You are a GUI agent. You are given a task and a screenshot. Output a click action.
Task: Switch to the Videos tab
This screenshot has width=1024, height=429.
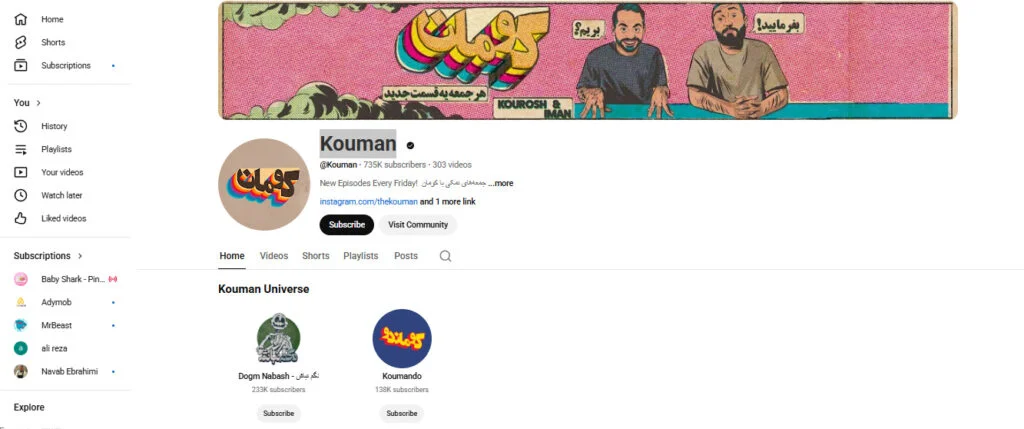274,256
